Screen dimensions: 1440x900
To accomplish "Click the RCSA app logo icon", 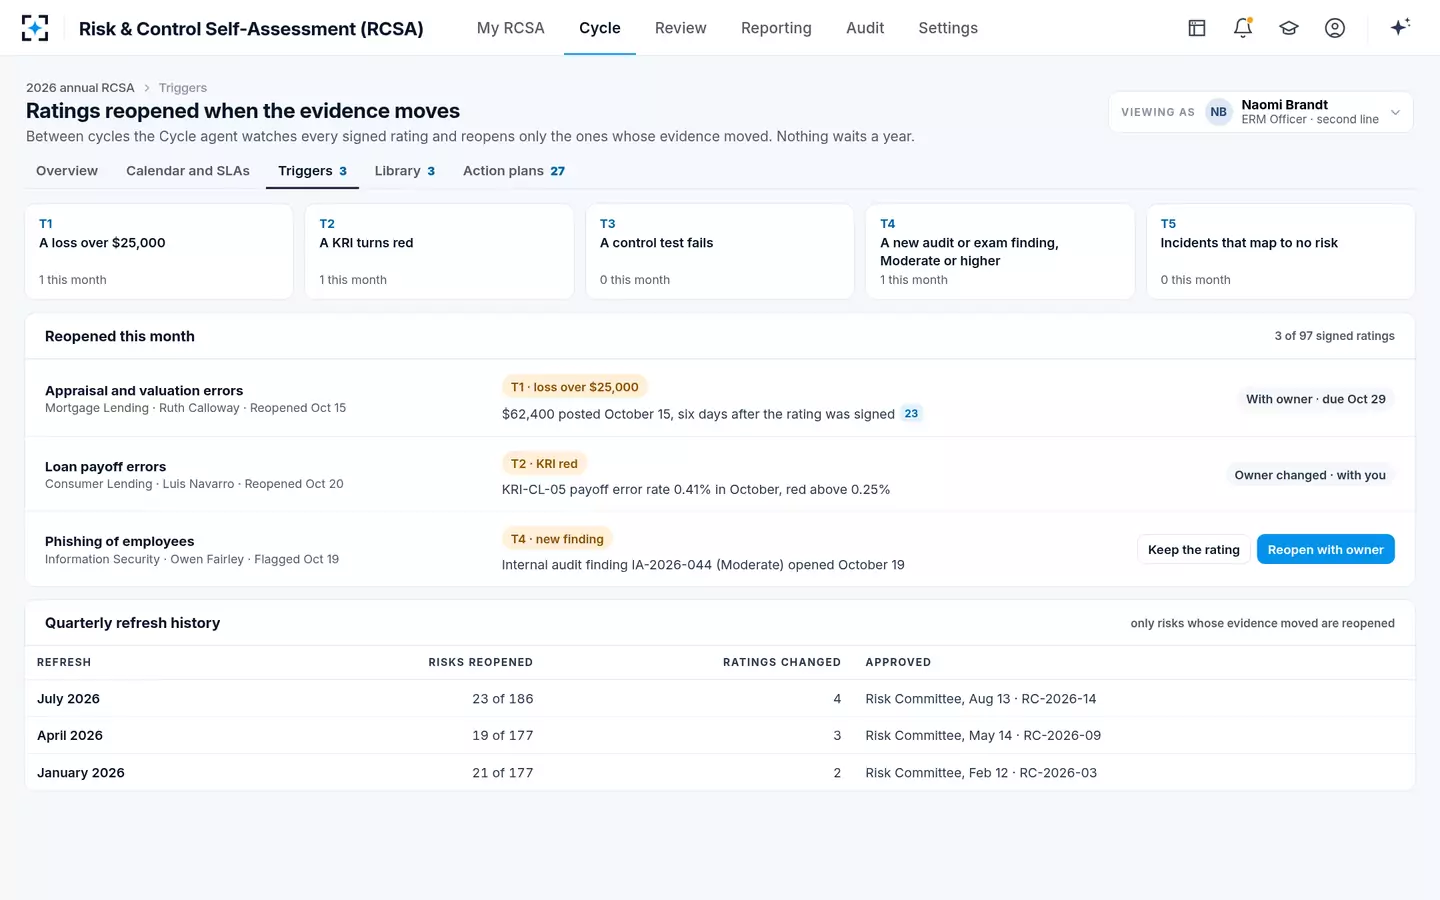I will click(35, 28).
